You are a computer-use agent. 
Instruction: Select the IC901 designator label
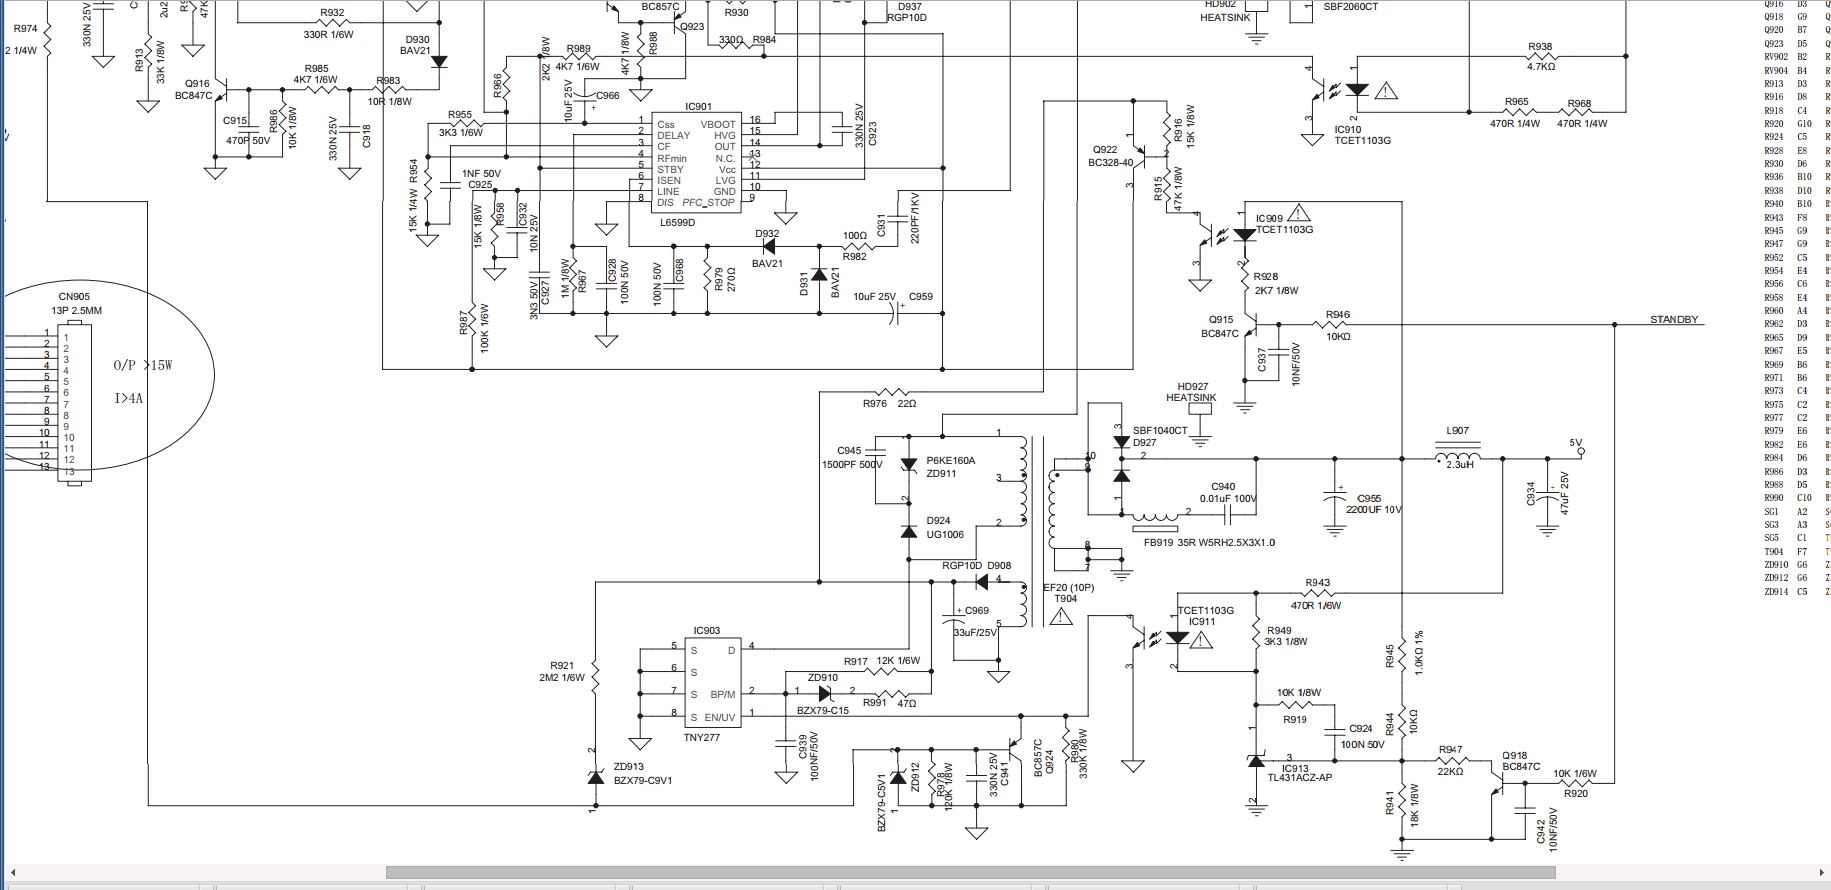(698, 107)
